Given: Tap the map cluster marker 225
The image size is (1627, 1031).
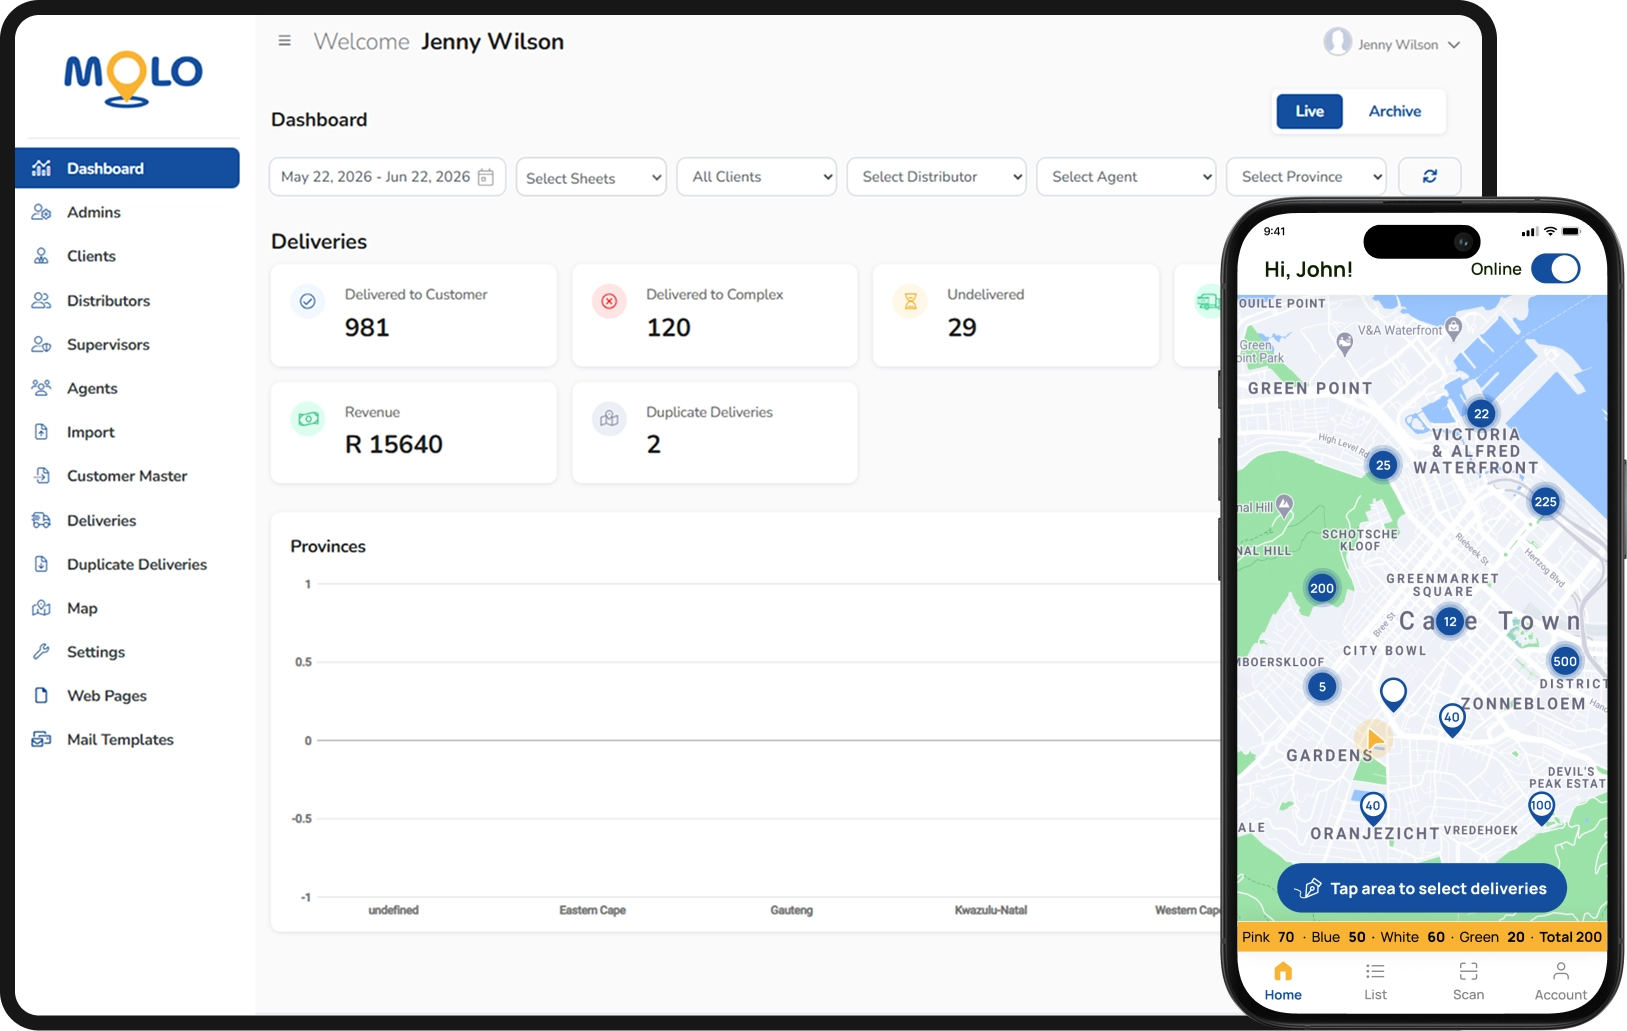Looking at the screenshot, I should [1545, 502].
